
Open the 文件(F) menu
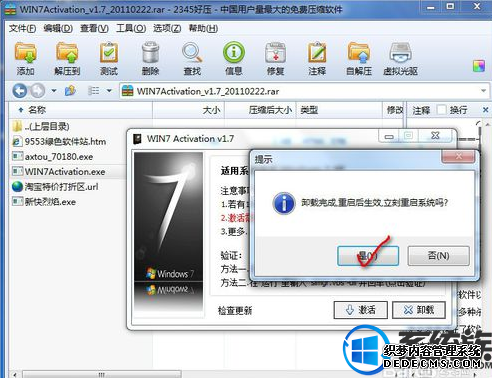tap(22, 28)
